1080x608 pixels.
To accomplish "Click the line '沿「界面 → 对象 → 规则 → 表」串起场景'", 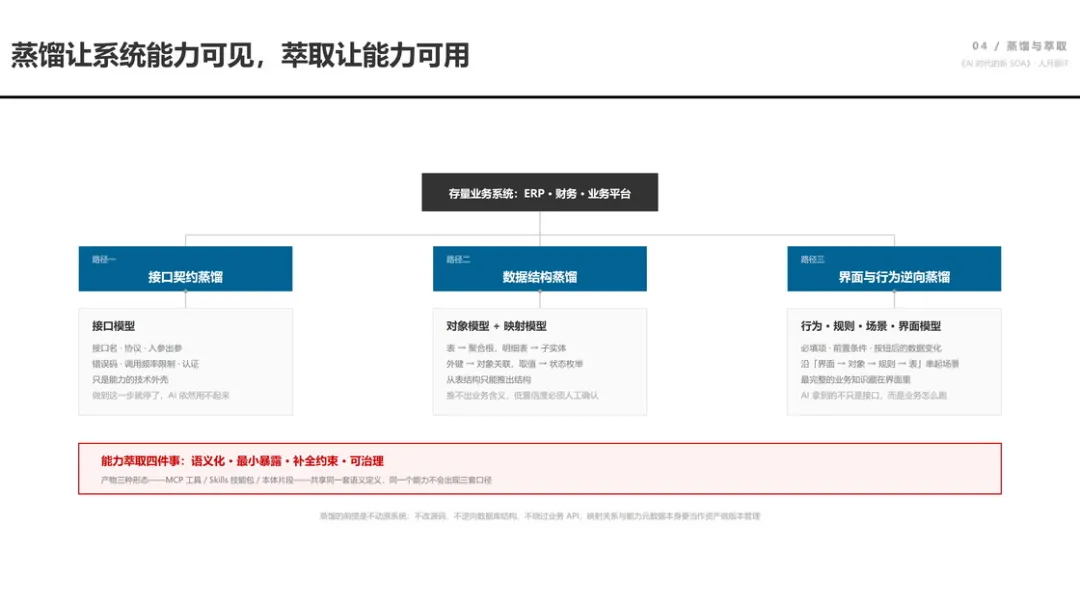I will pos(880,364).
